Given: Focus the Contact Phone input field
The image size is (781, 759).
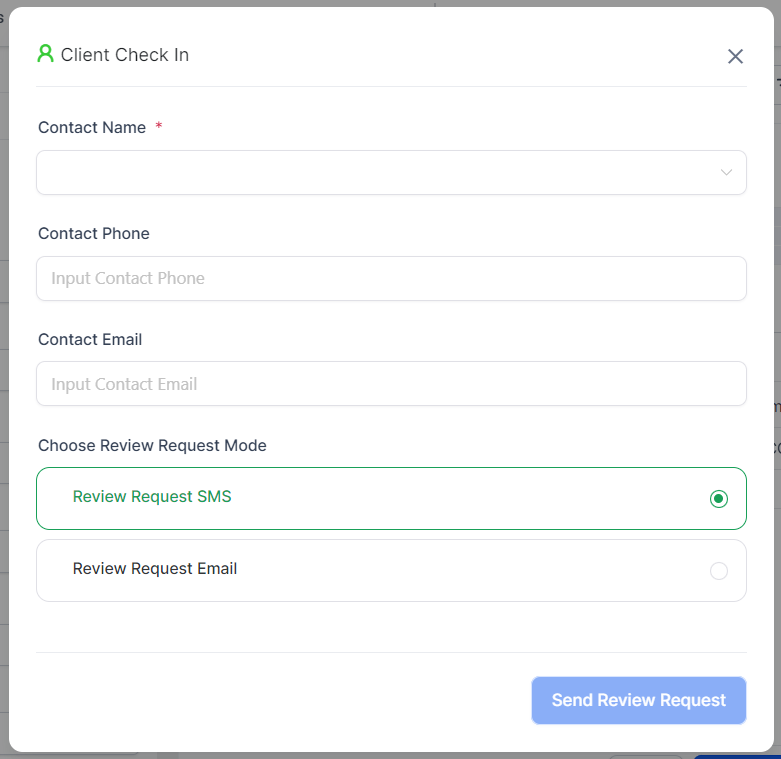Looking at the screenshot, I should pos(390,278).
